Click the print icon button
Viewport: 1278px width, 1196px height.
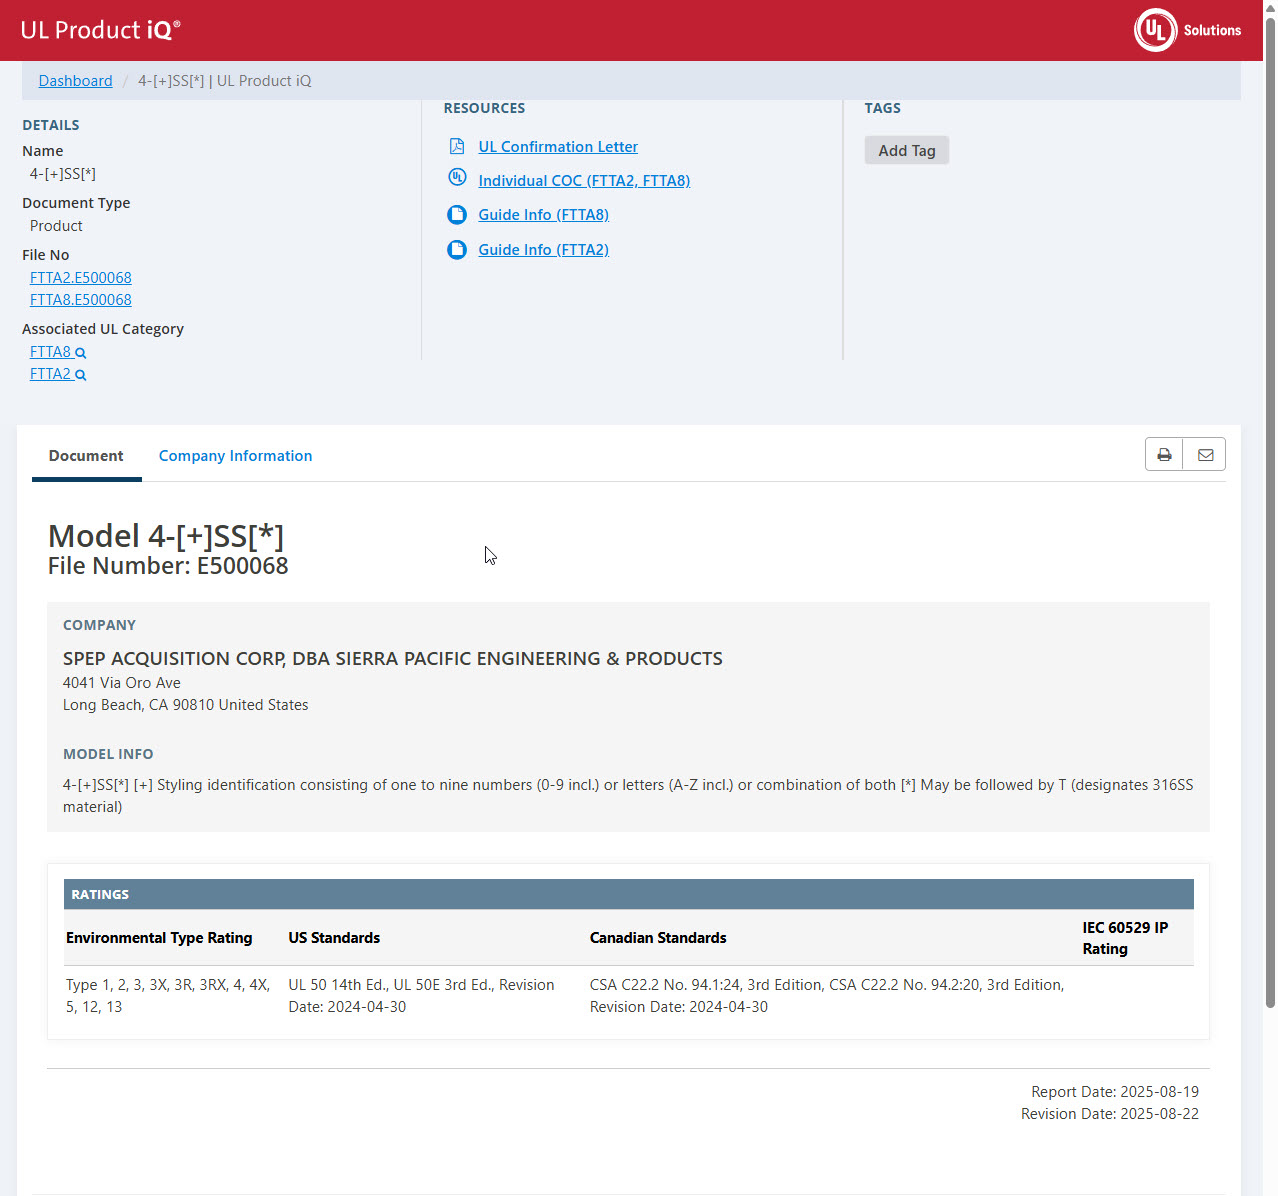1164,455
